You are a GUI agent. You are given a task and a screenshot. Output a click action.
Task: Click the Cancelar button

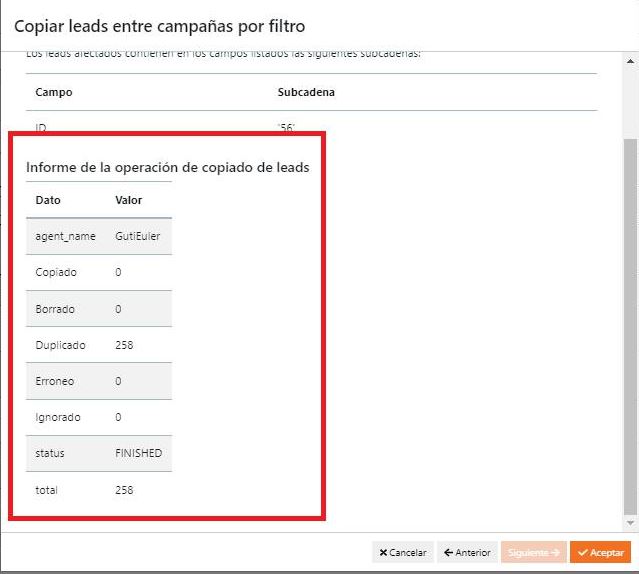(x=403, y=553)
